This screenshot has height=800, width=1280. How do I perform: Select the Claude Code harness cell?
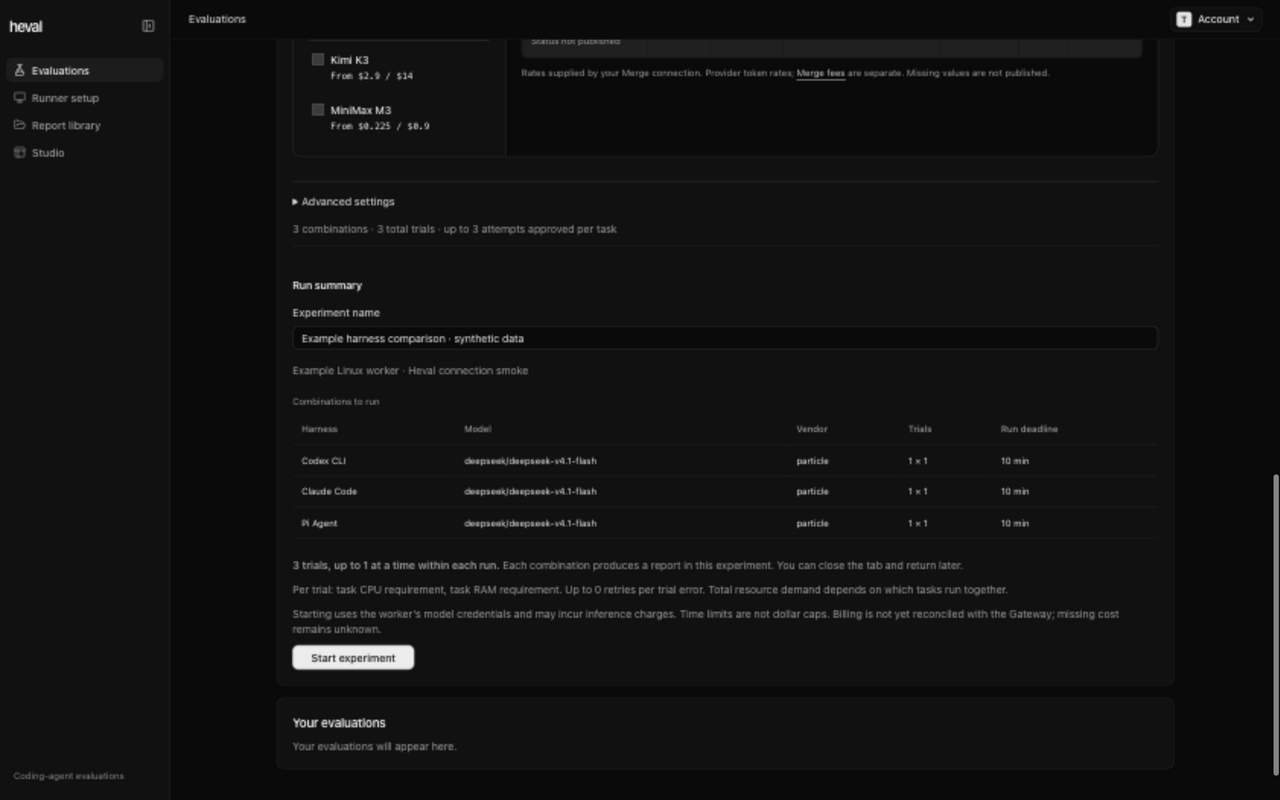329,492
